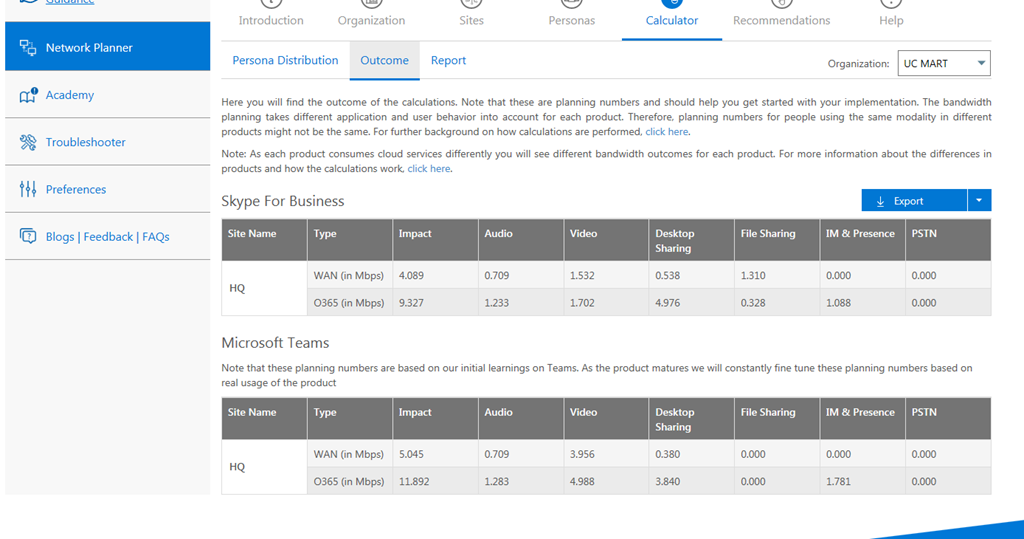Open the Organization dropdown UC MART
Image resolution: width=1024 pixels, height=539 pixels.
[x=943, y=63]
